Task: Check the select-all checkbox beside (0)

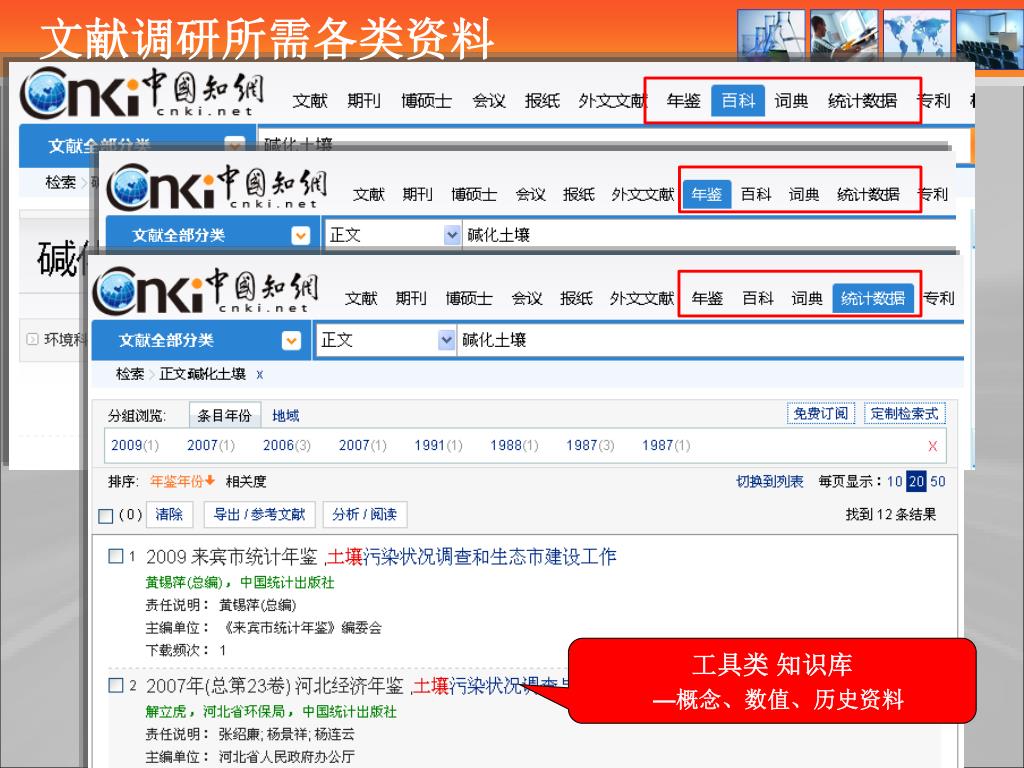Action: click(x=106, y=516)
